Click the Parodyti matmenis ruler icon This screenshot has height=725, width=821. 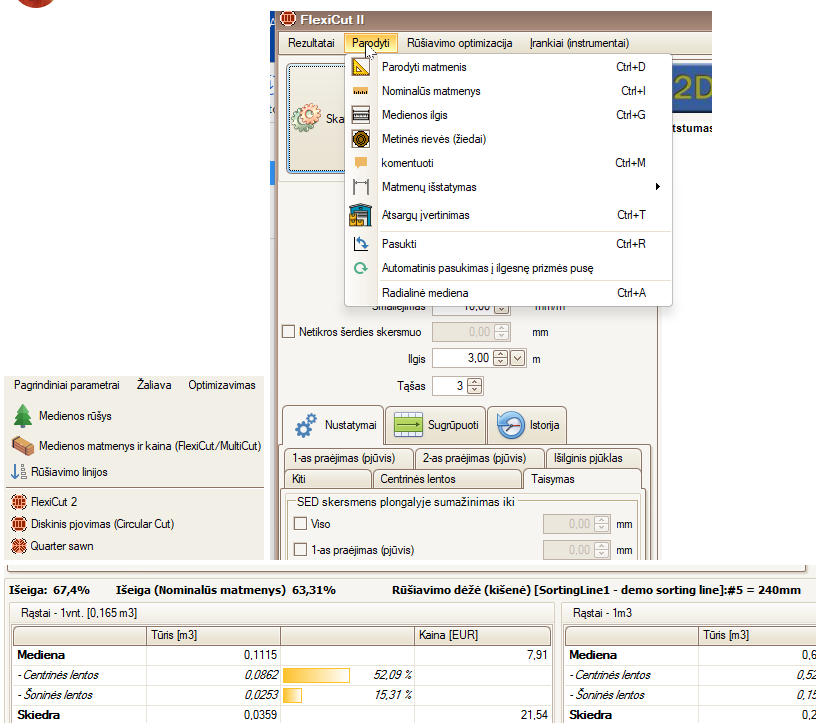coord(361,67)
